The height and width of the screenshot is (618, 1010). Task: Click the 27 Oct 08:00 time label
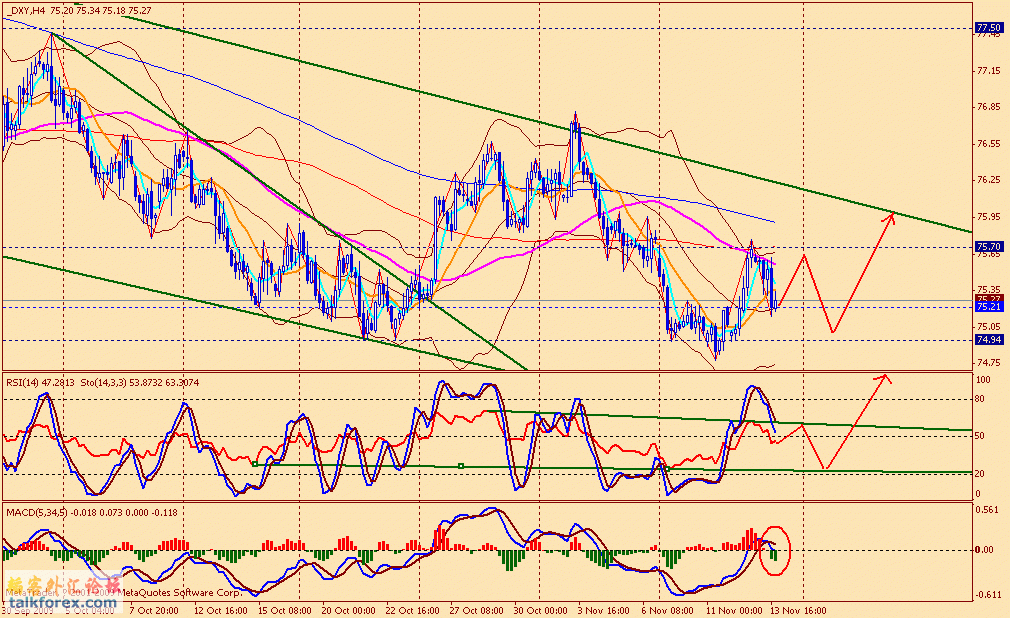477,610
